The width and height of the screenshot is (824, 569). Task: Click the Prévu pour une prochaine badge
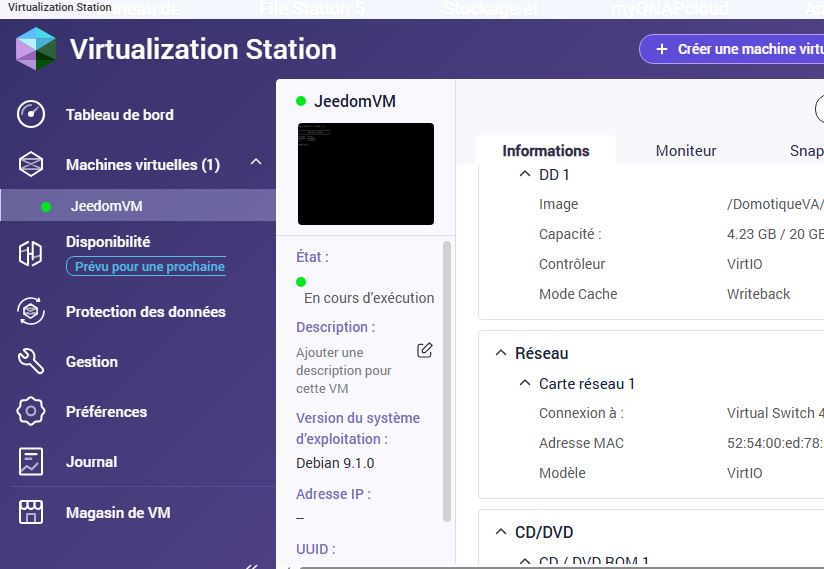146,266
